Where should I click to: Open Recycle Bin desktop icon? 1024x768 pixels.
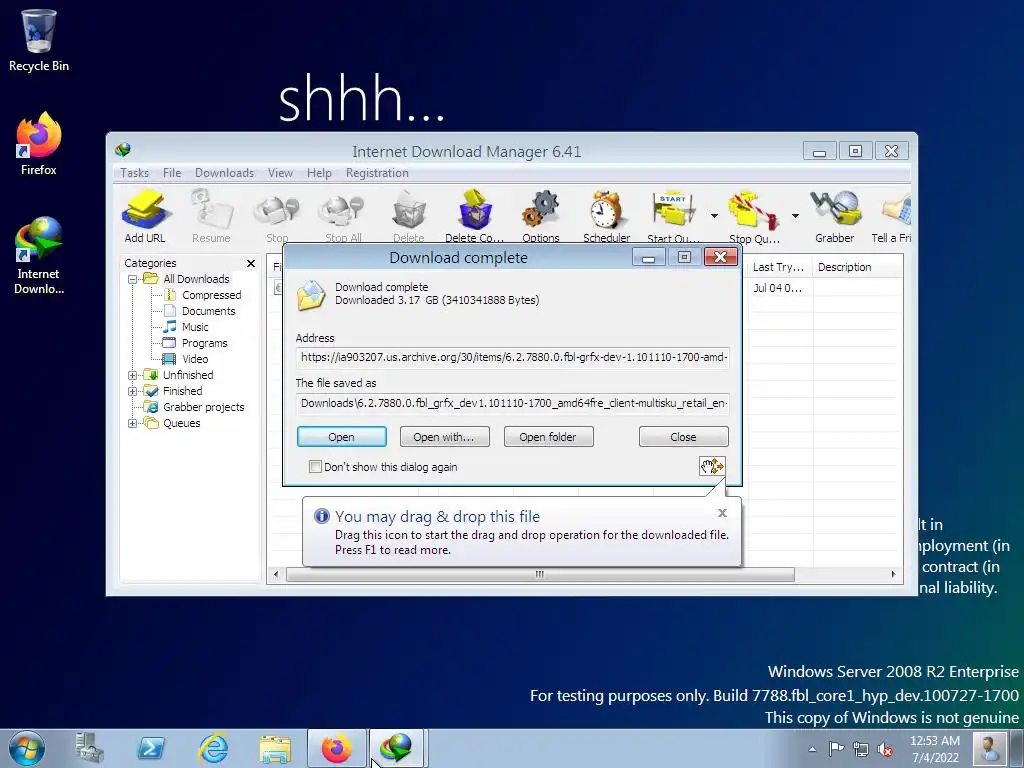39,40
